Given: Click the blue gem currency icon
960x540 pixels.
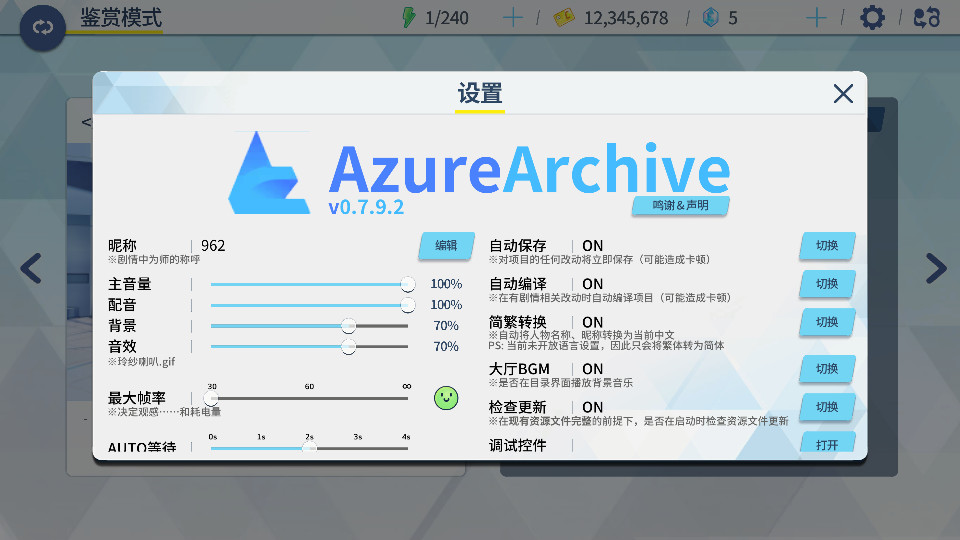Looking at the screenshot, I should 710,17.
